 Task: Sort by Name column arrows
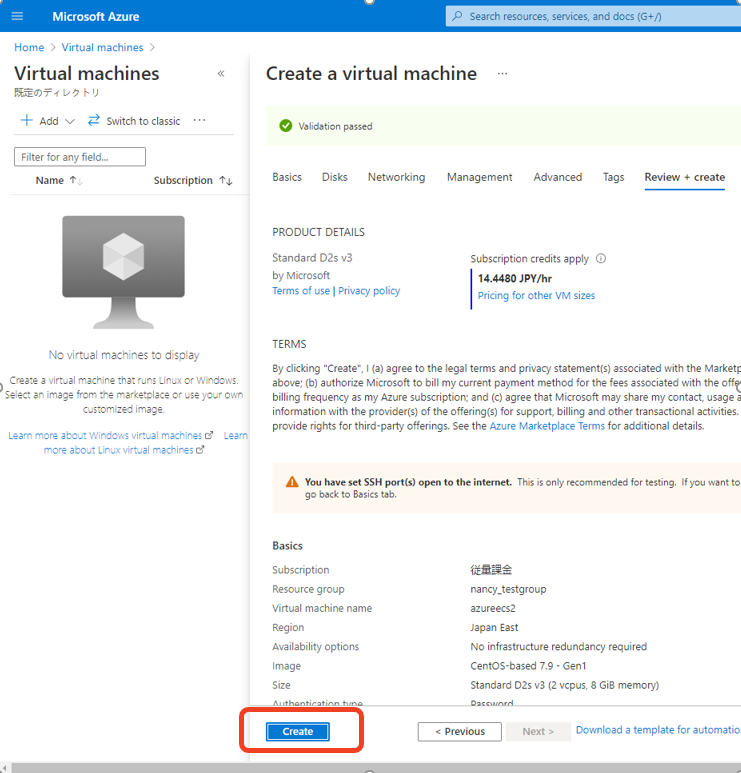pos(76,180)
